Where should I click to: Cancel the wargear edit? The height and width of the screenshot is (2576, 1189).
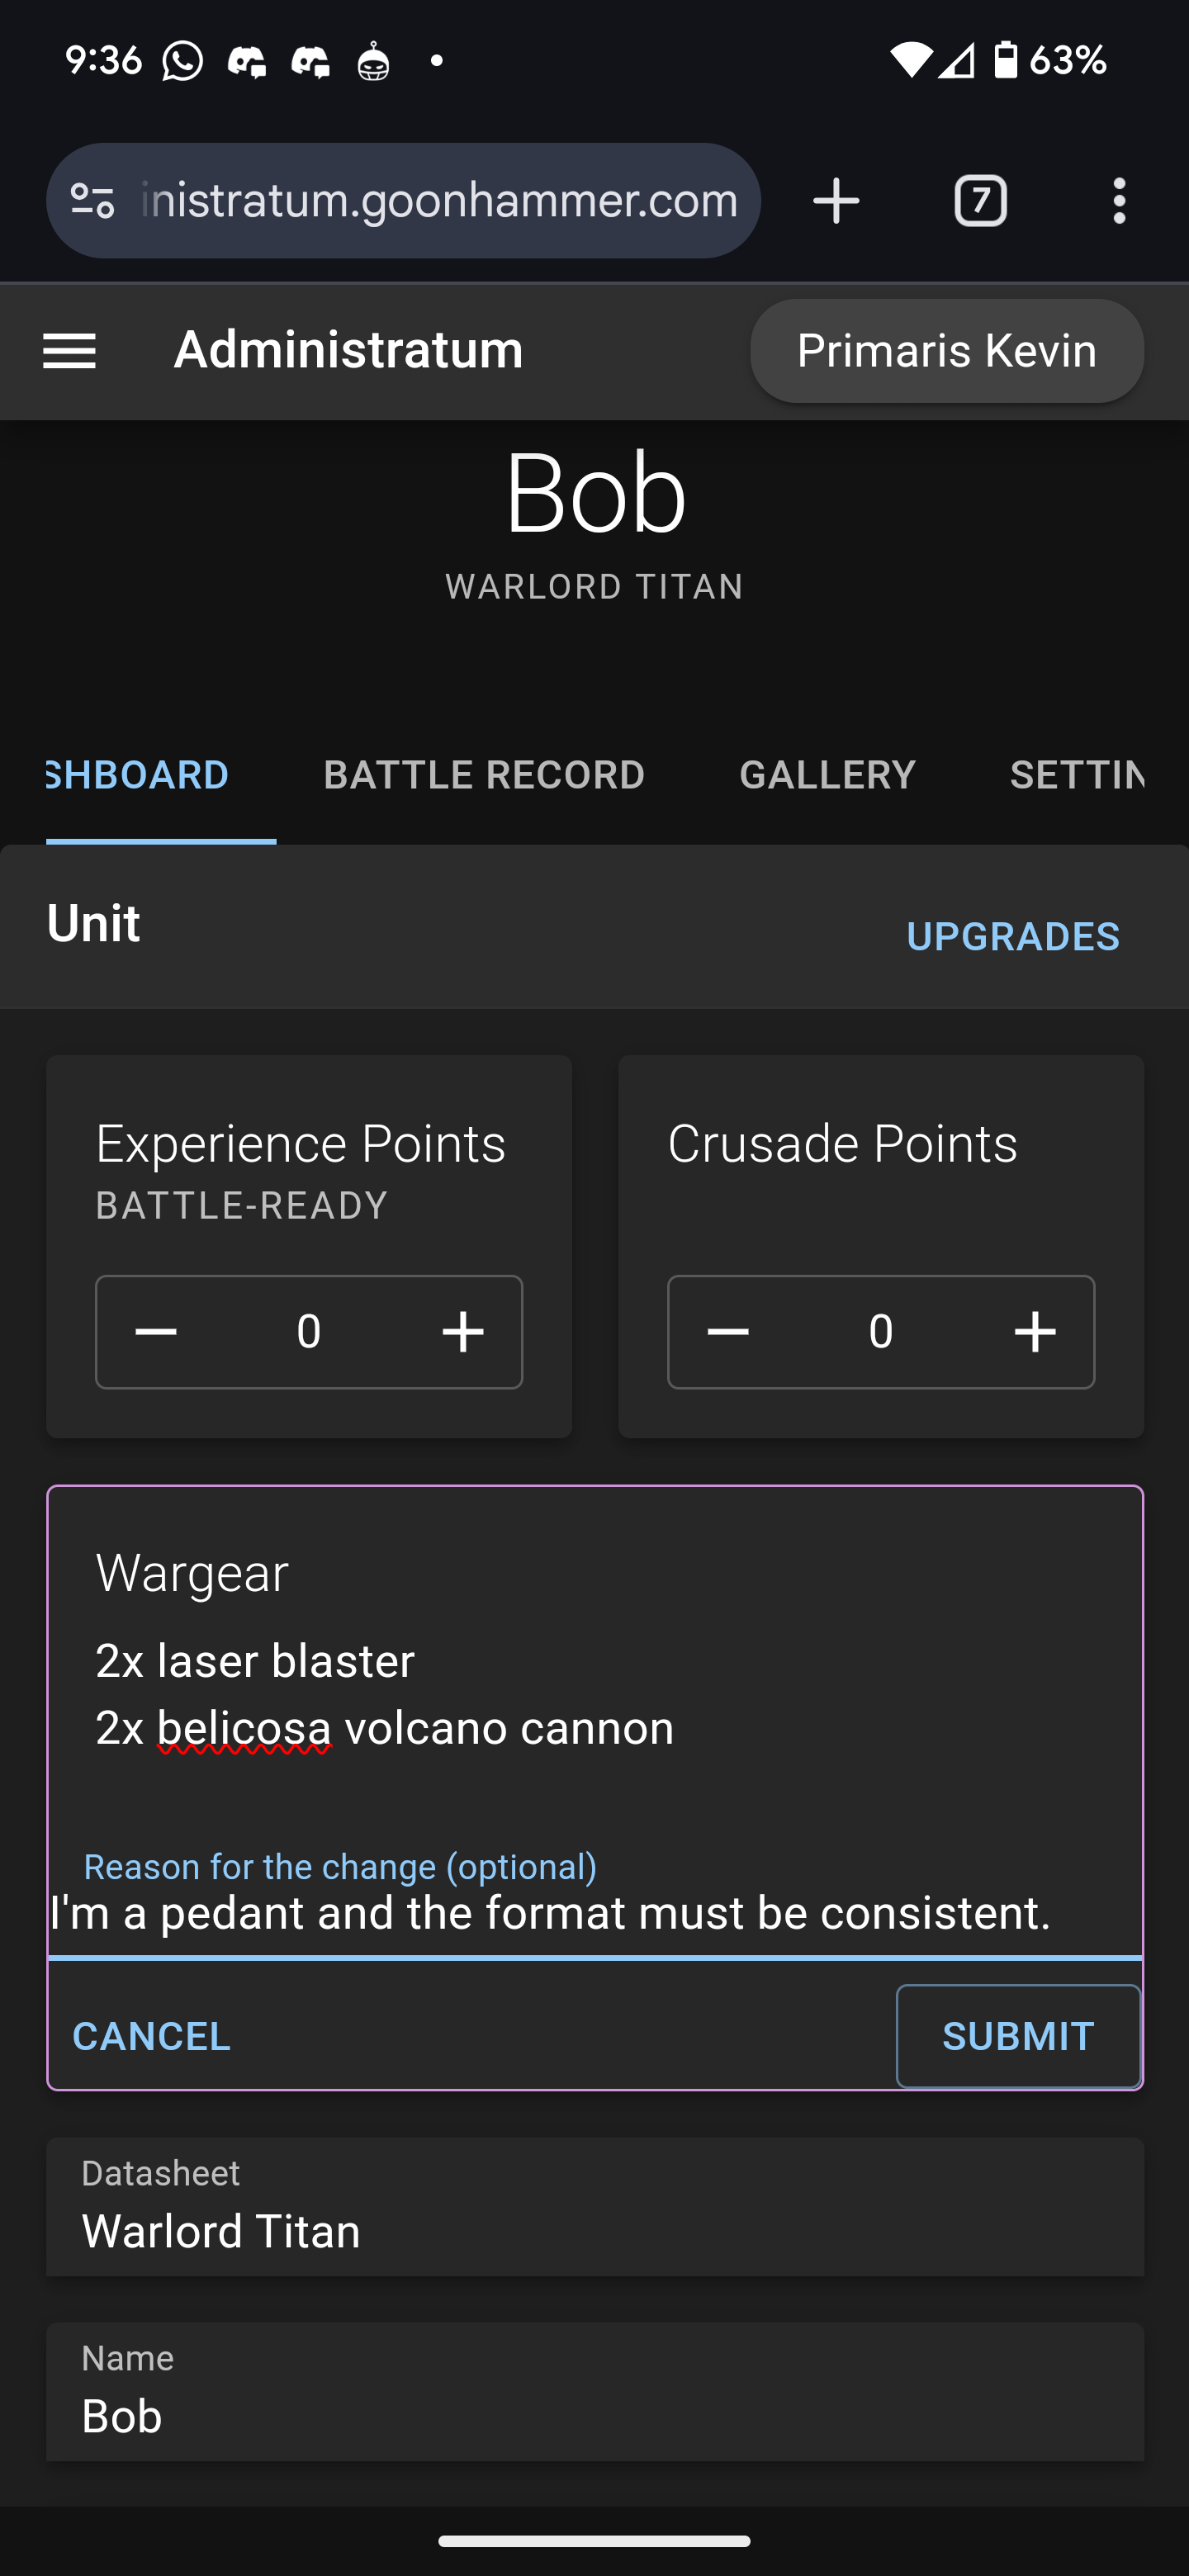pyautogui.click(x=151, y=2036)
